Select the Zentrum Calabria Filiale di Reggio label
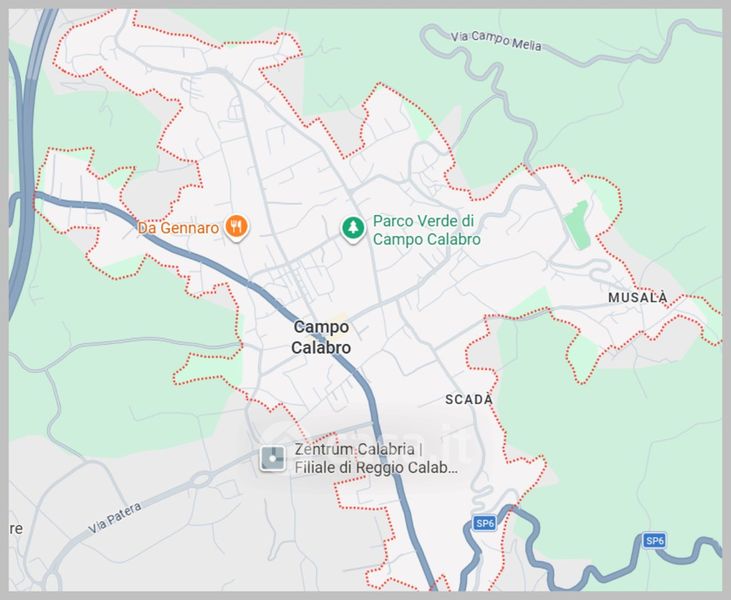 [376, 458]
